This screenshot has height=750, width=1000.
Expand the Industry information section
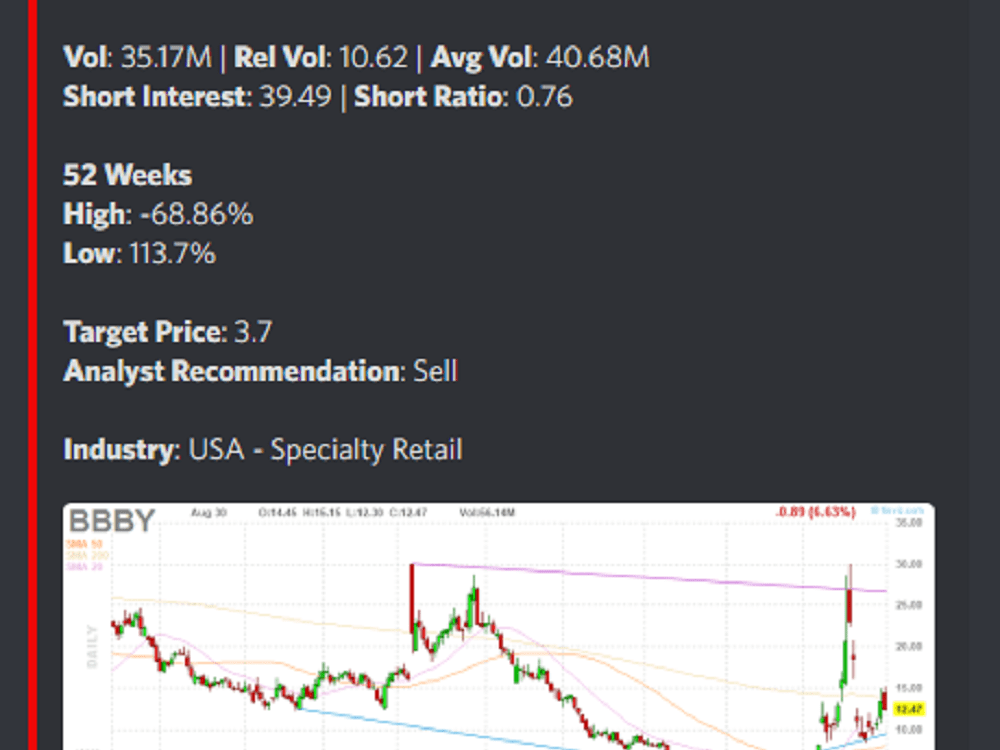(120, 449)
